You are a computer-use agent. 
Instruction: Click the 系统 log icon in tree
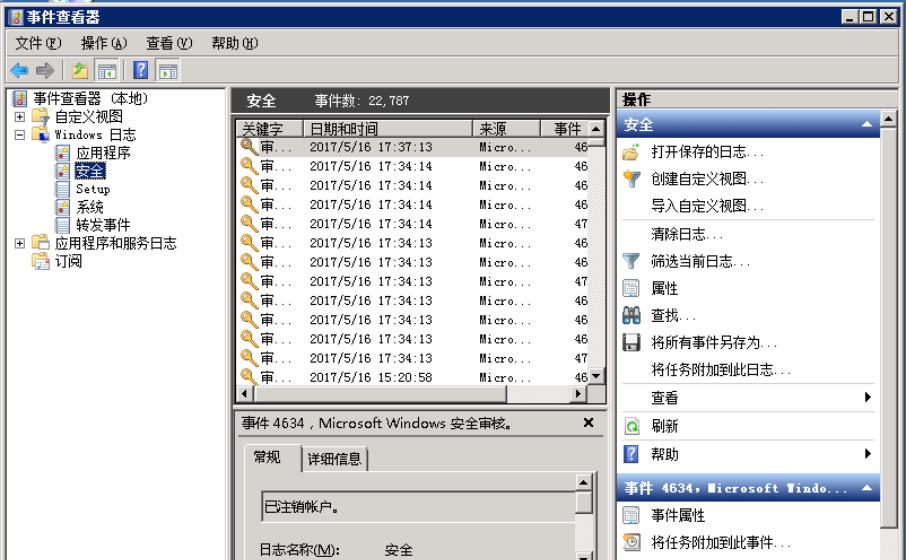[62, 206]
